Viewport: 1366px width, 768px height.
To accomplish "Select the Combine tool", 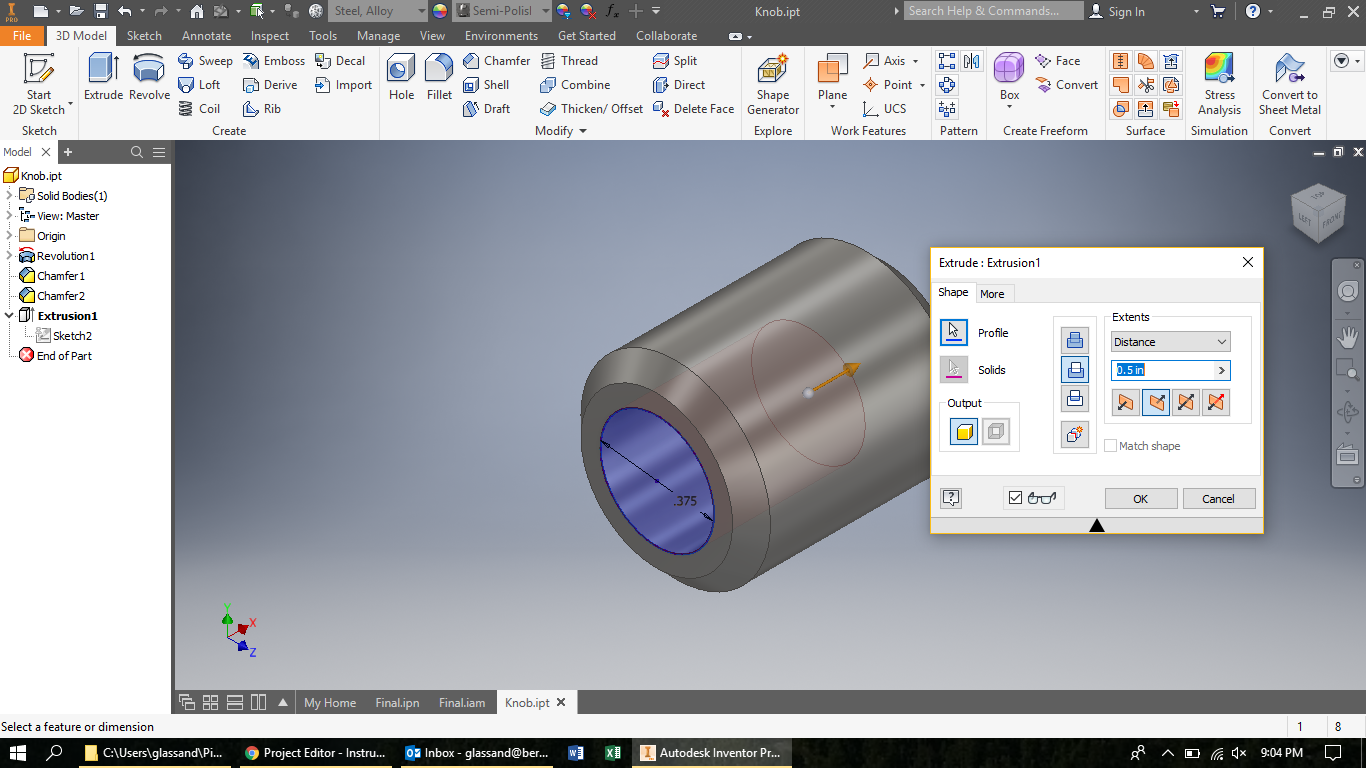I will click(575, 85).
